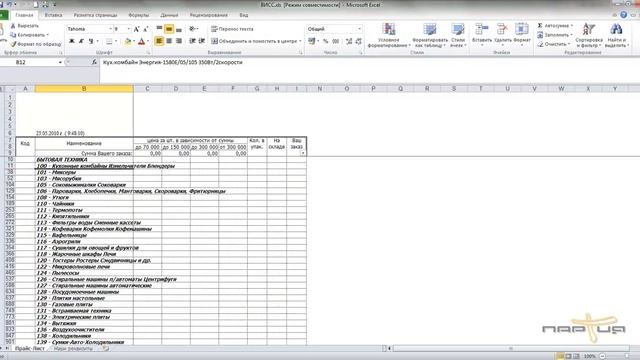The image size is (640, 360).
Task: Open the Merge and Center dropdown arrow
Action: coord(300,41)
